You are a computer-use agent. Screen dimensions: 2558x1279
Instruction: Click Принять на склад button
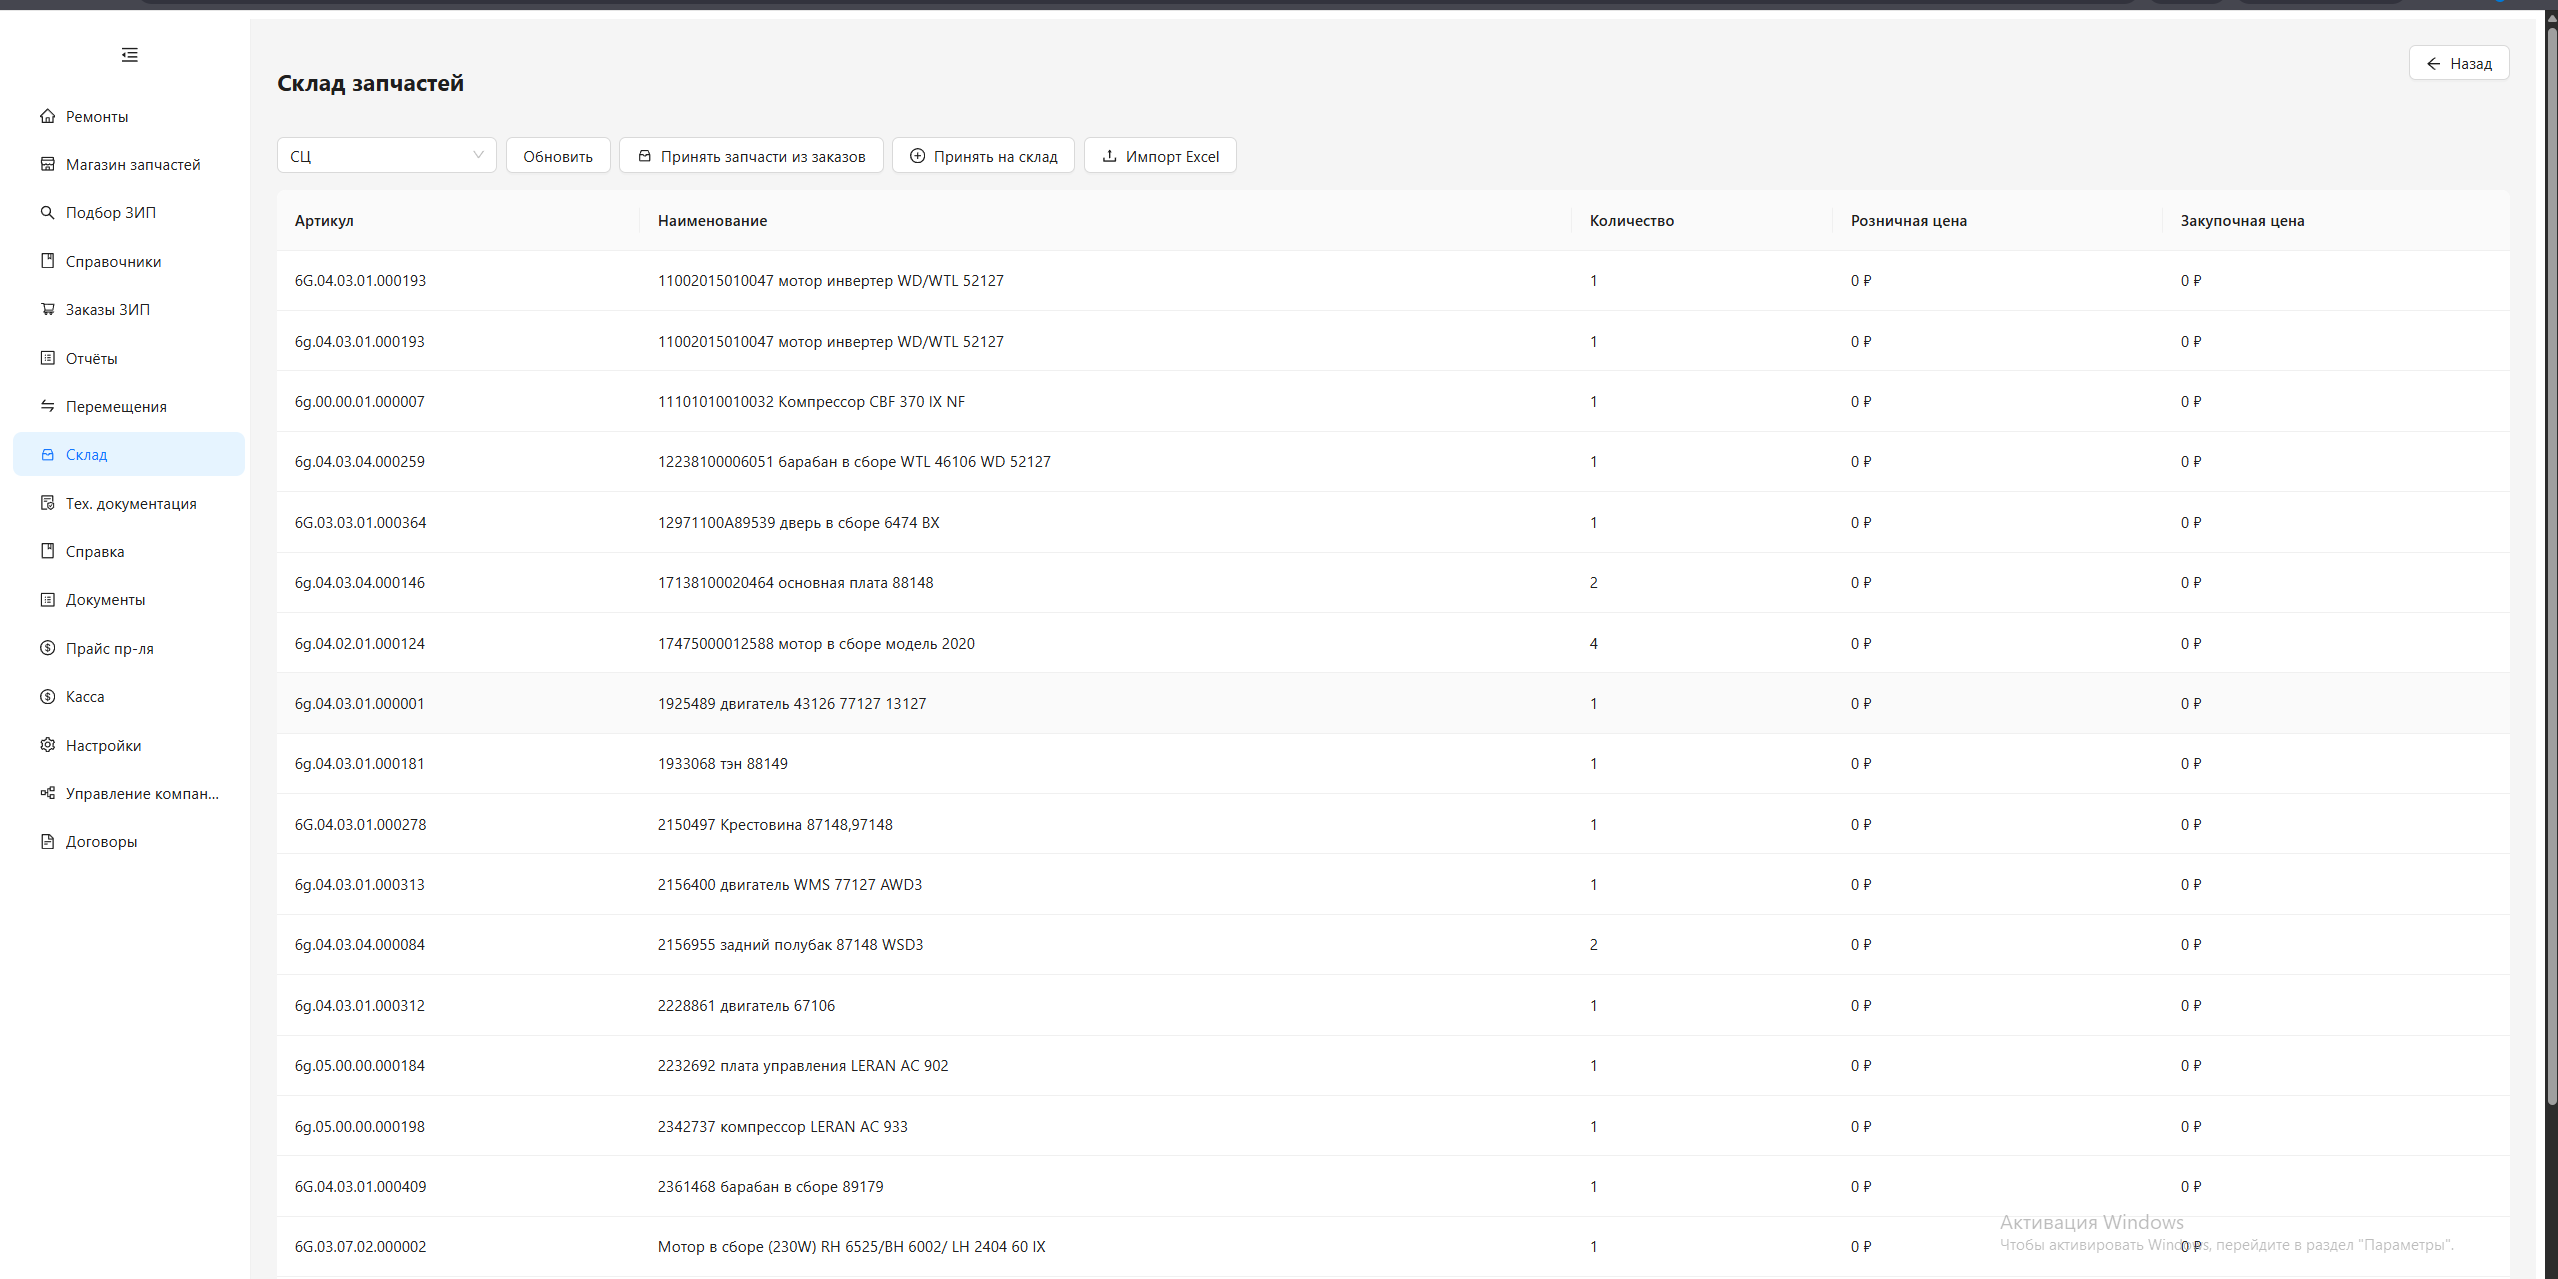tap(983, 156)
